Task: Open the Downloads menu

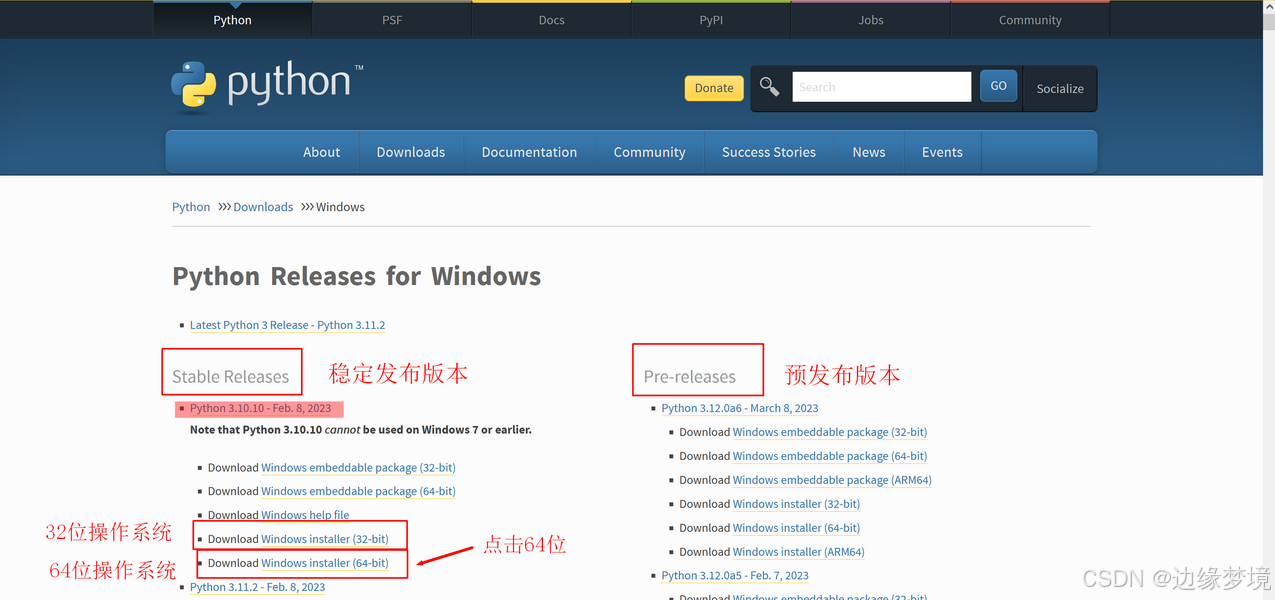Action: 410,151
